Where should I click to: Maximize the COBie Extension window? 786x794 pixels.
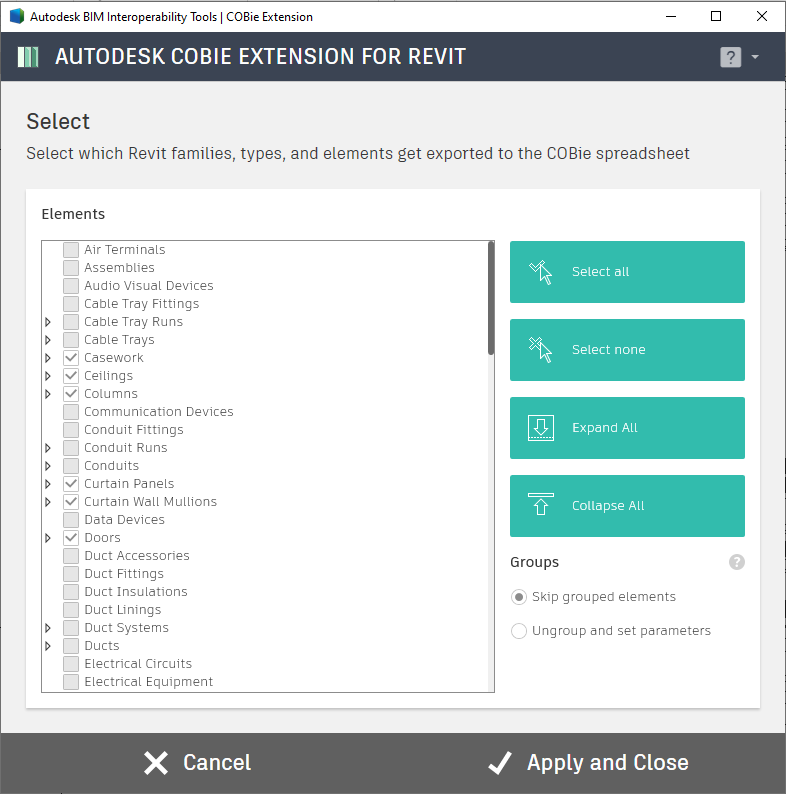716,16
